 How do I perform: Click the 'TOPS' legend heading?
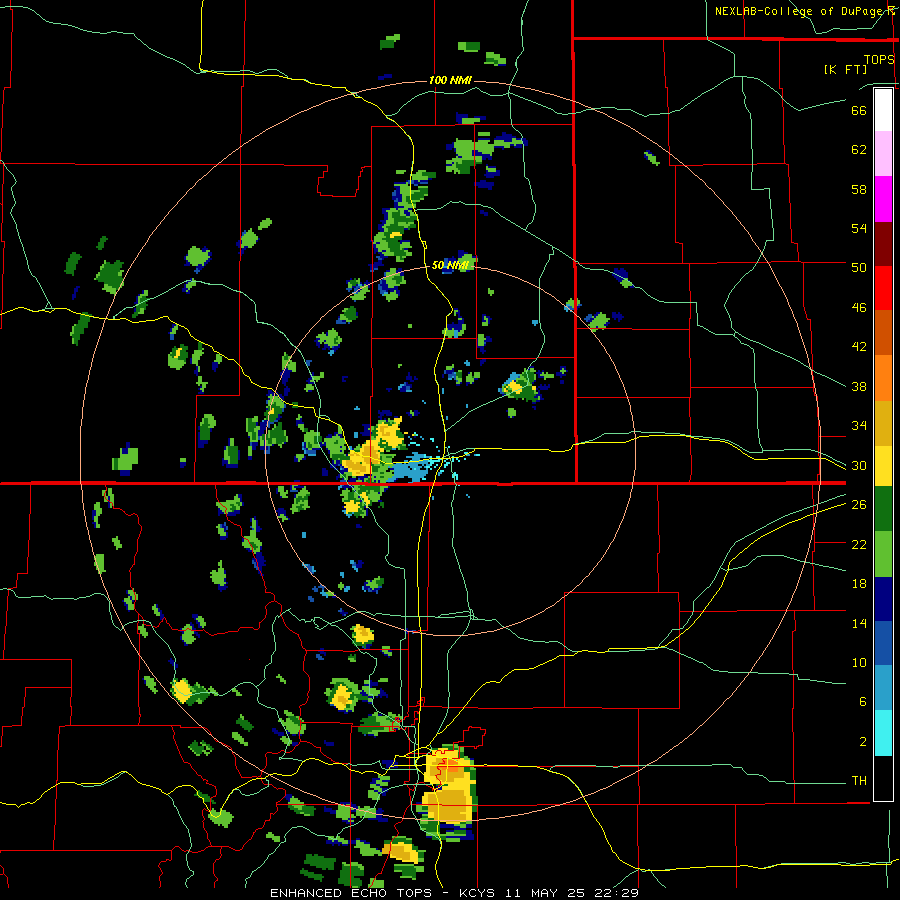click(879, 59)
